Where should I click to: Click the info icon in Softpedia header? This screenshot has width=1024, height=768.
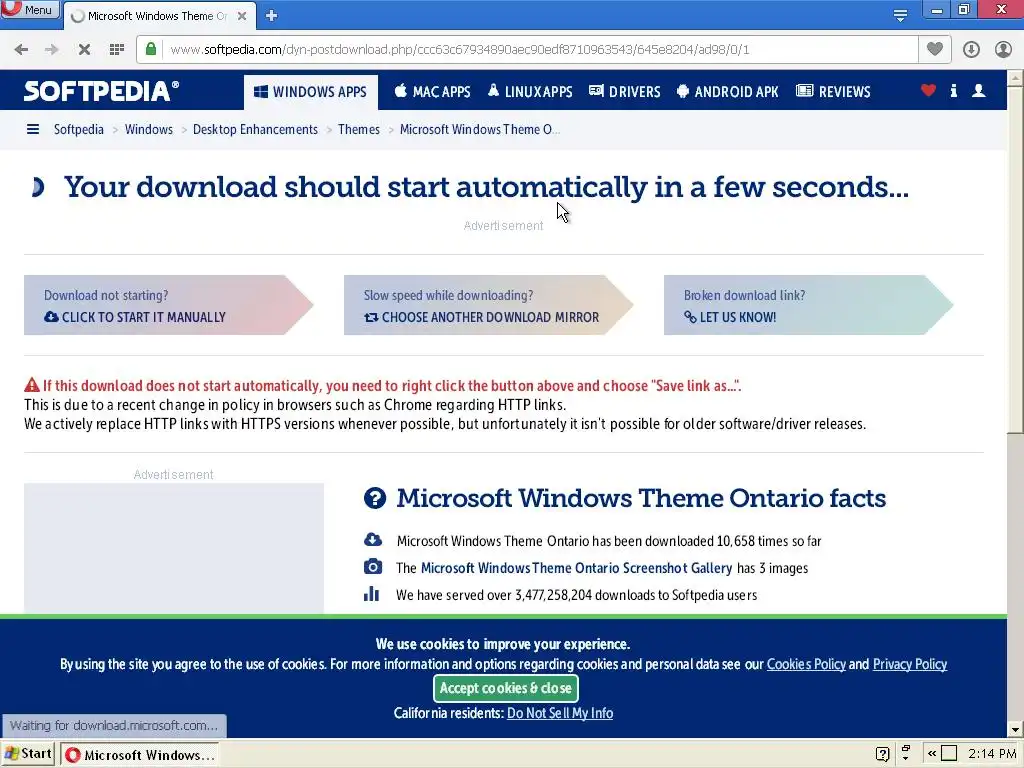[x=953, y=91]
